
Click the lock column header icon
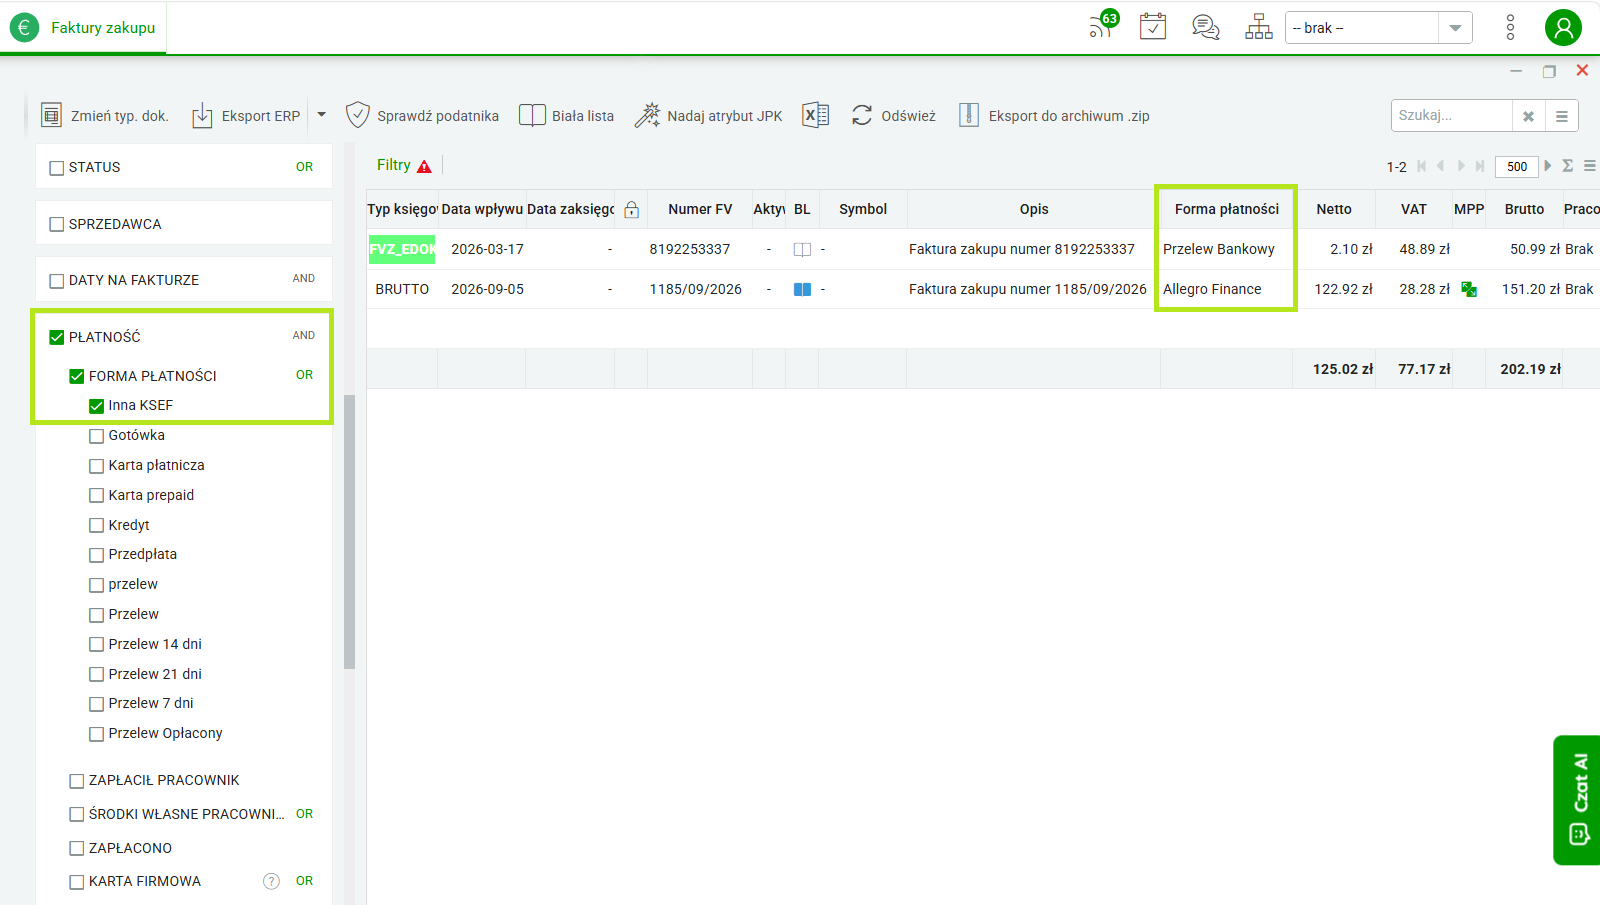pyautogui.click(x=631, y=209)
